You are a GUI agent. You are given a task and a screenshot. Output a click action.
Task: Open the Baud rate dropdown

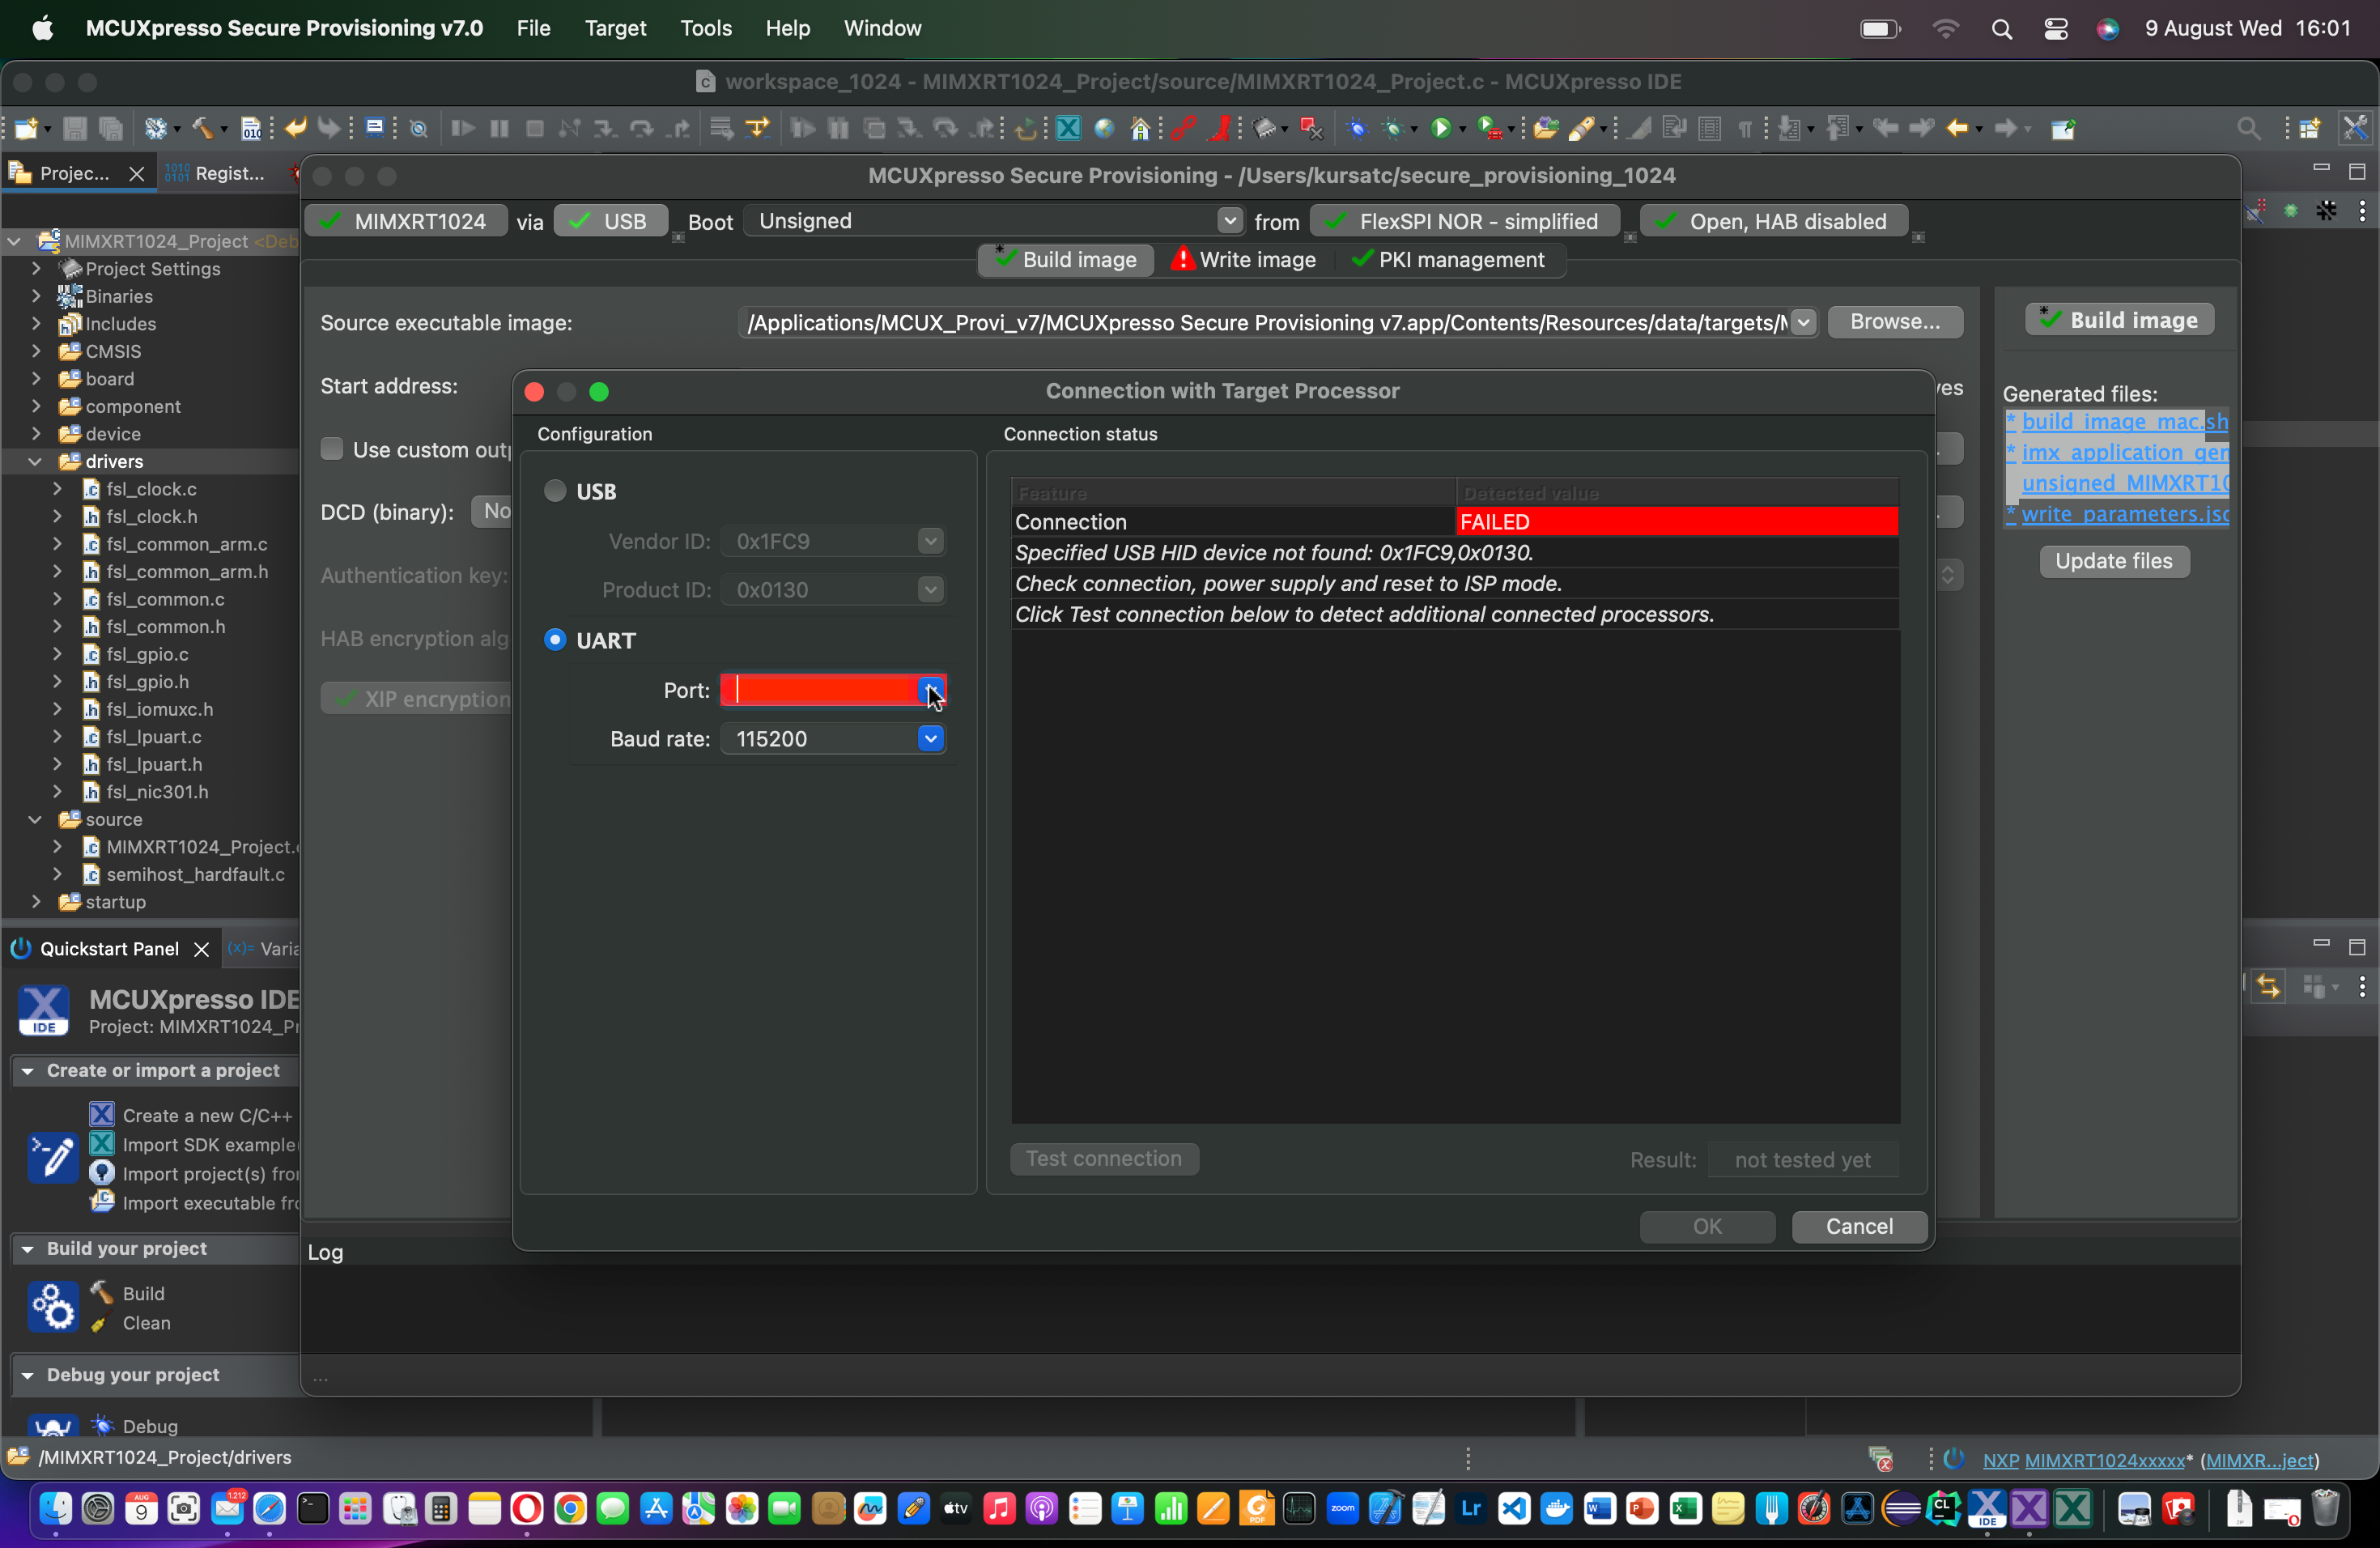[930, 739]
